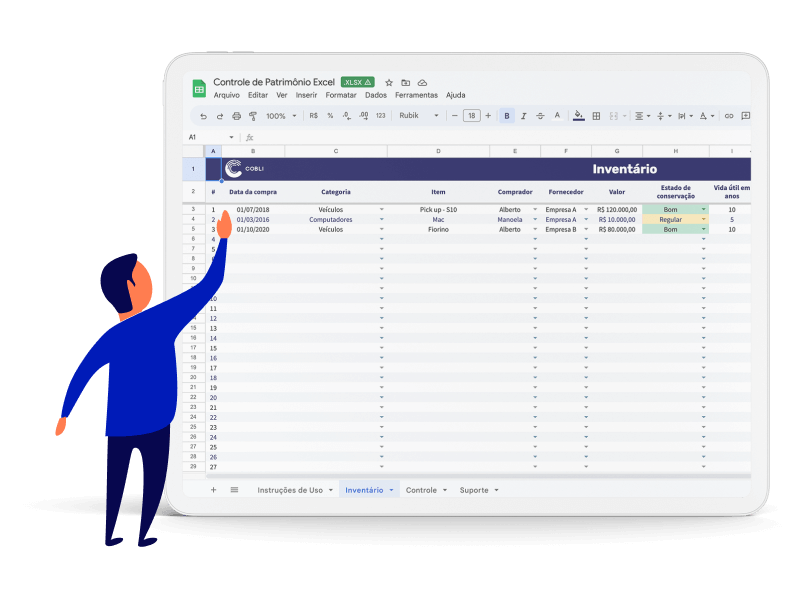Viewport: 789px width, 600px height.
Task: Select cell with date 01/03/2016
Action: (253, 219)
